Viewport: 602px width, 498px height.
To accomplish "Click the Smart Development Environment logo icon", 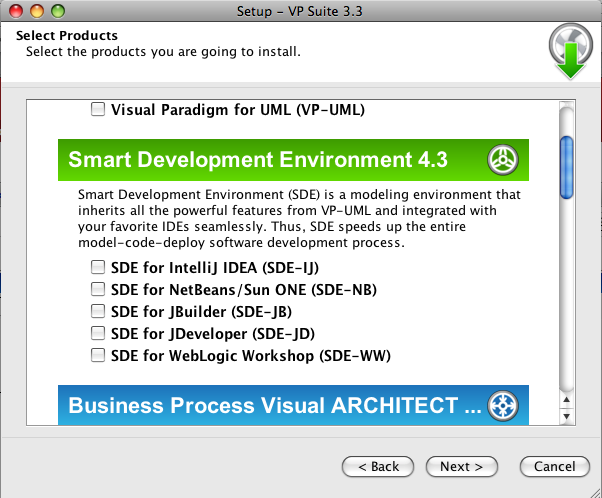I will click(x=503, y=160).
